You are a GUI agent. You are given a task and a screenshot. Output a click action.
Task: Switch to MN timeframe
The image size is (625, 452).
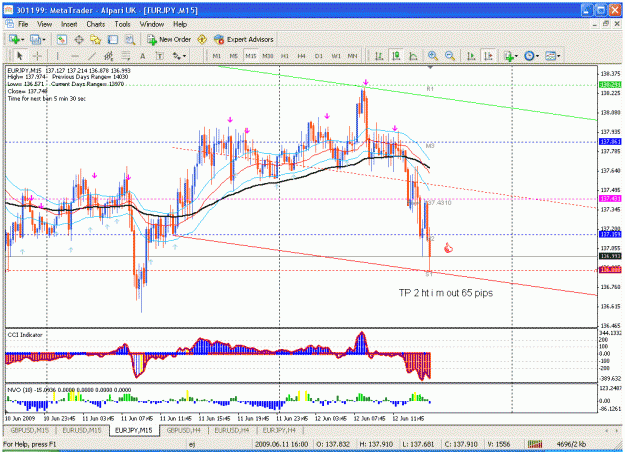352,56
